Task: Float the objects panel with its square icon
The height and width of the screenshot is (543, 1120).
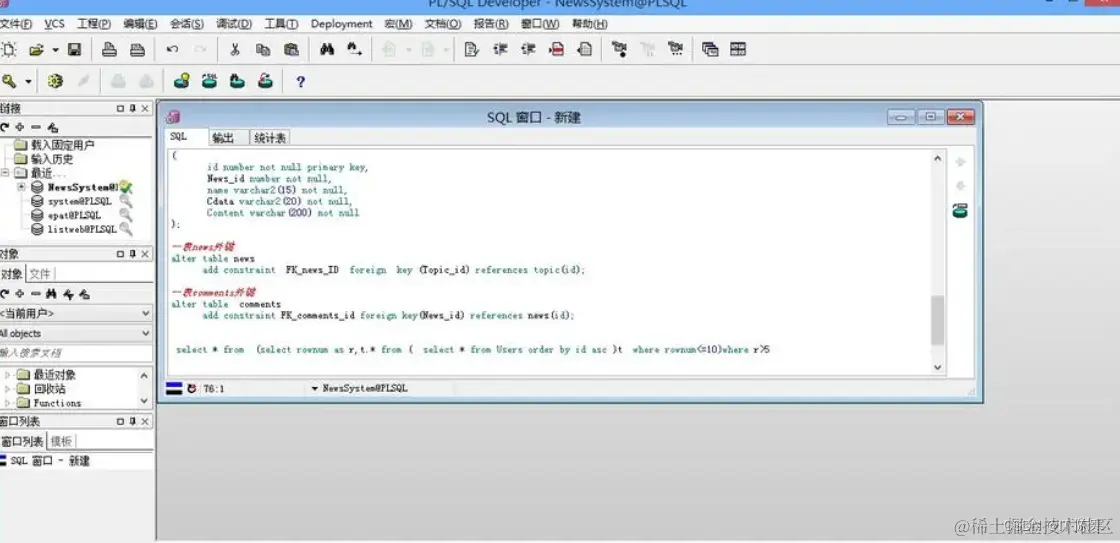Action: [121, 254]
